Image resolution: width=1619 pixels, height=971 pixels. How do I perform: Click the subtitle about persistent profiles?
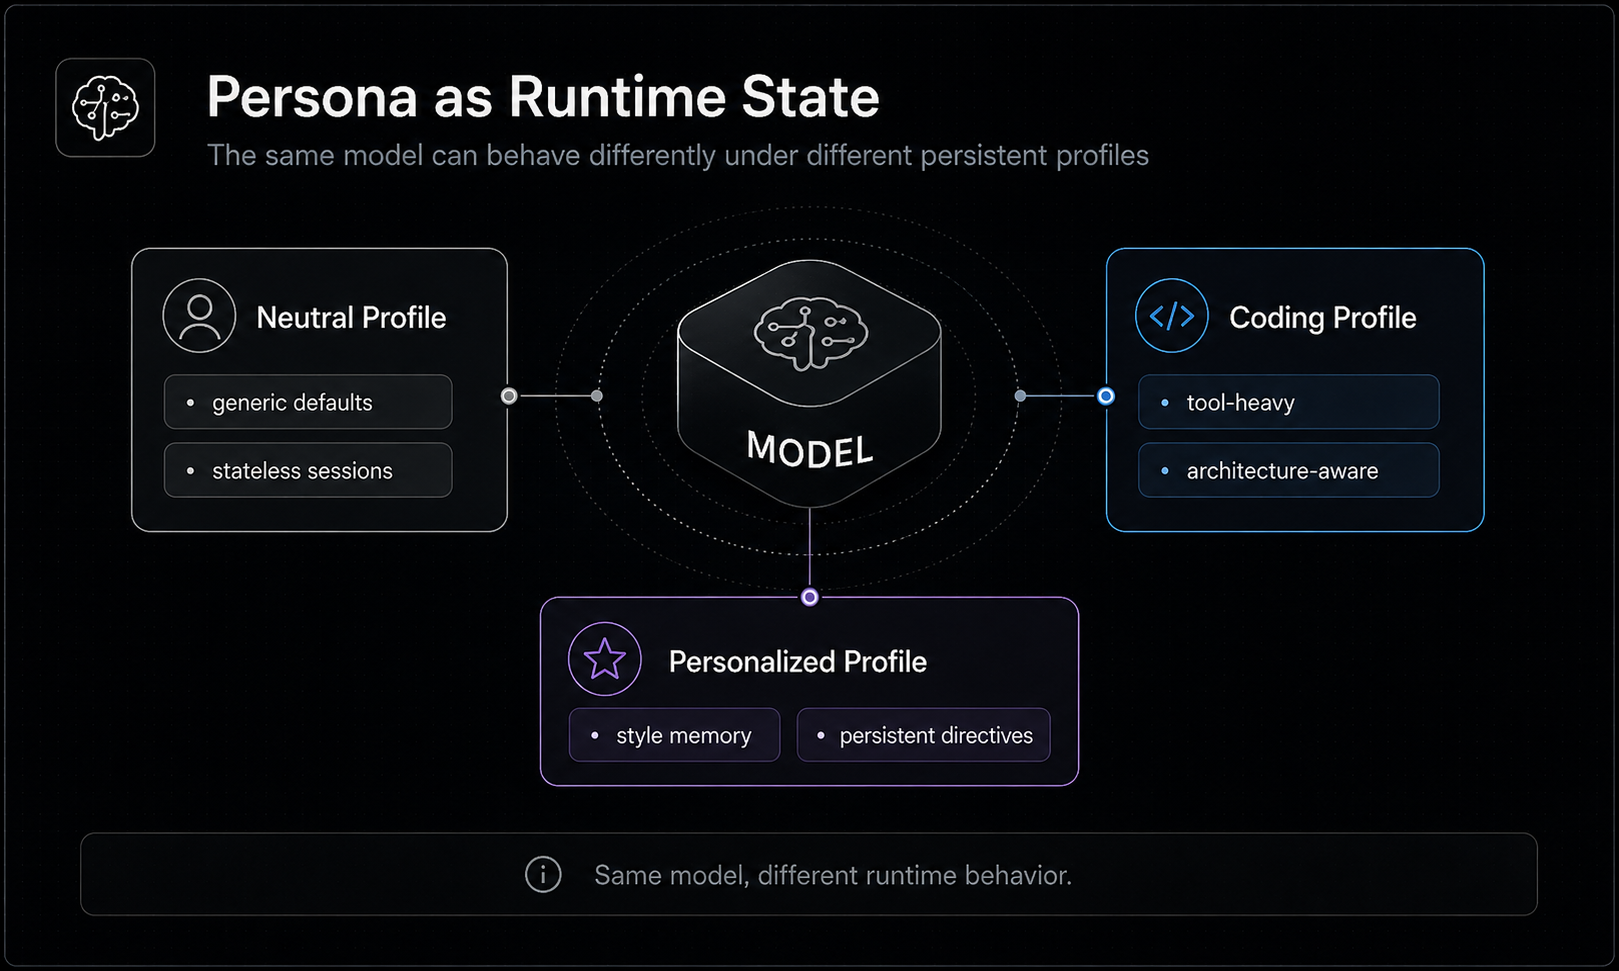tap(678, 156)
